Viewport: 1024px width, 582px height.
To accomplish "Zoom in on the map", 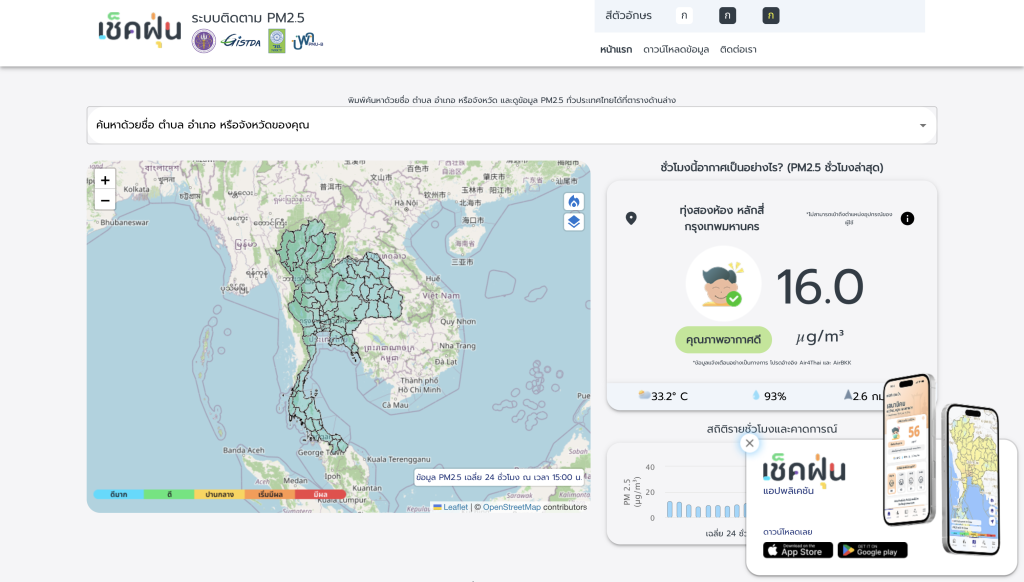I will (105, 180).
